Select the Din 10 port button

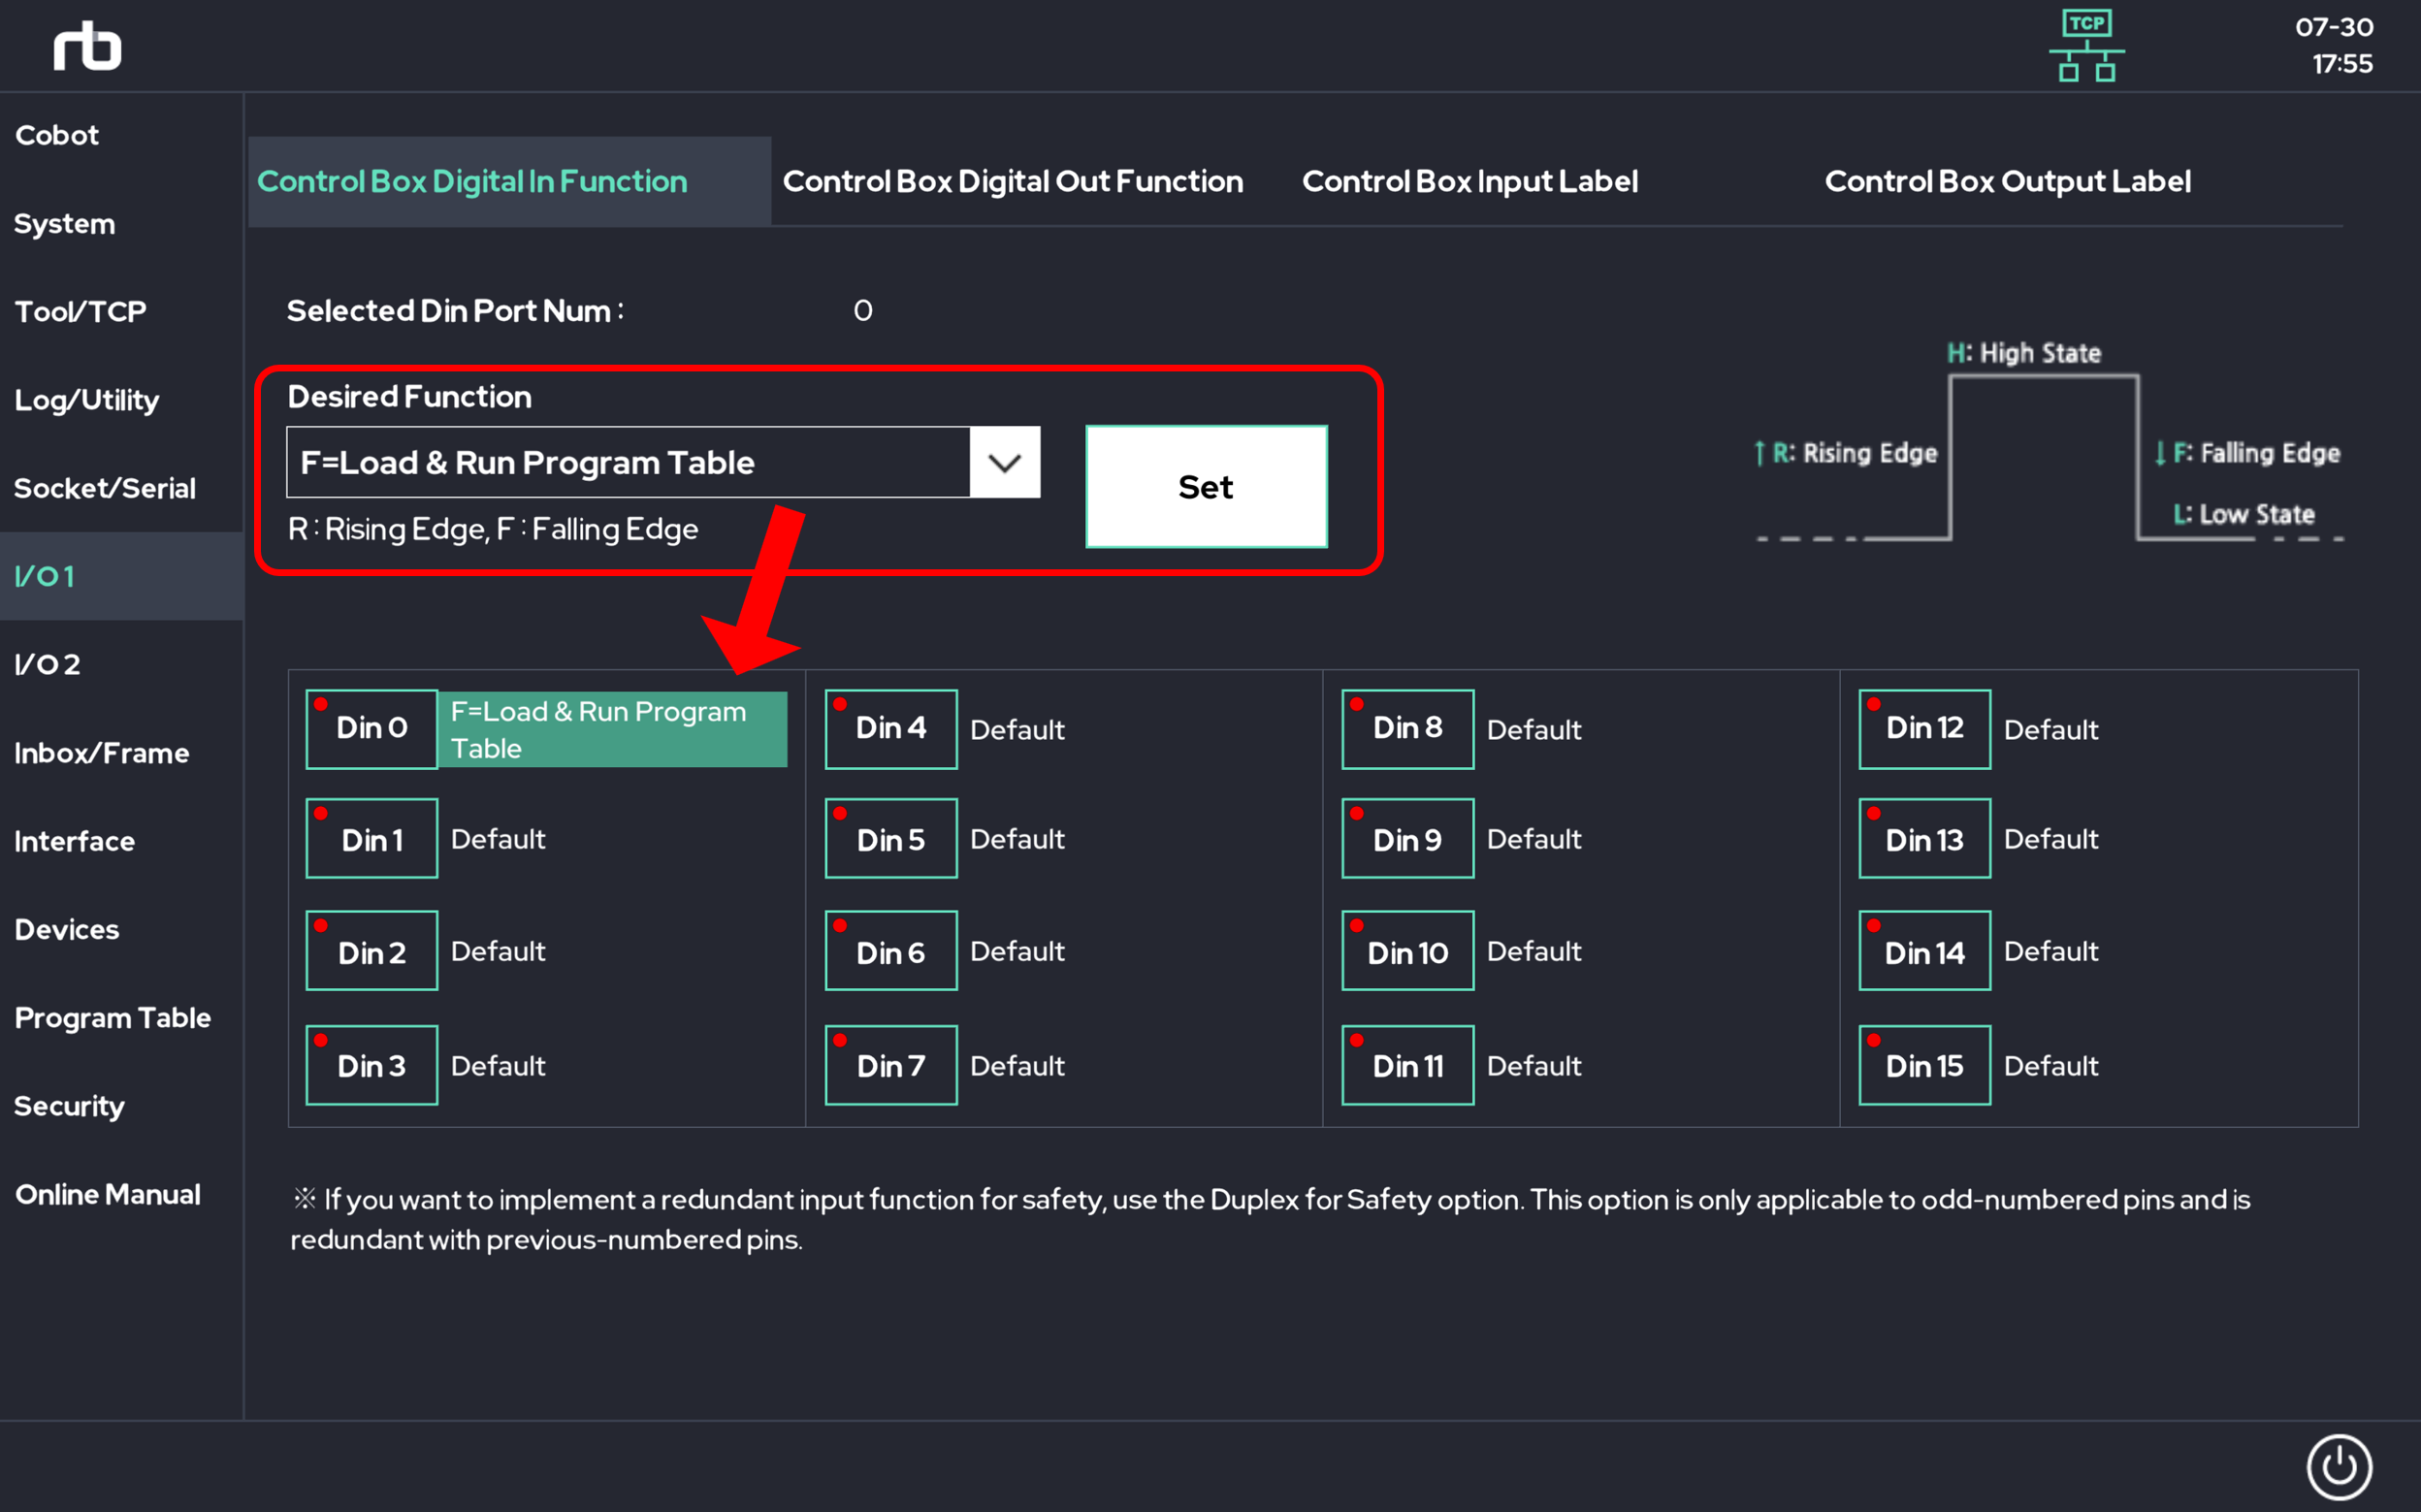[x=1407, y=950]
